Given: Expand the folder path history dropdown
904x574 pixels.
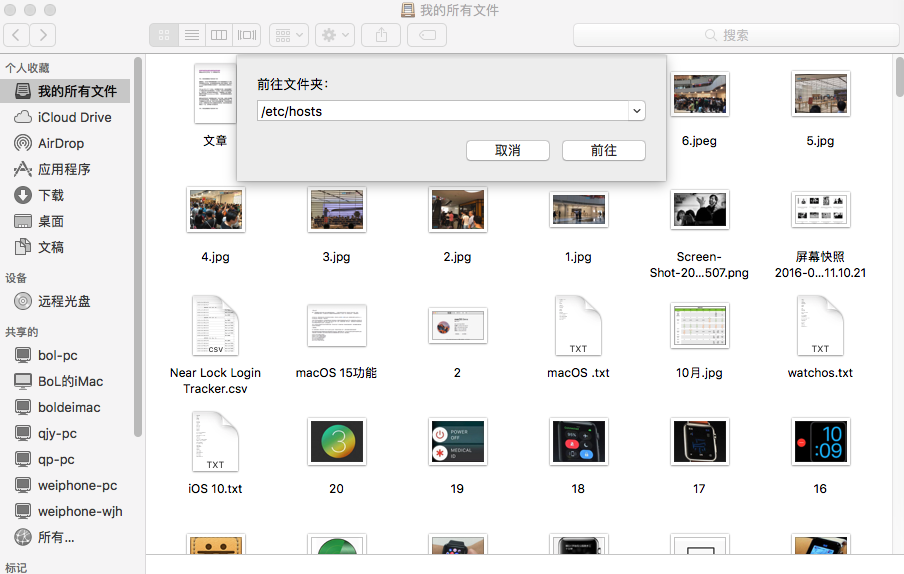Looking at the screenshot, I should point(636,111).
